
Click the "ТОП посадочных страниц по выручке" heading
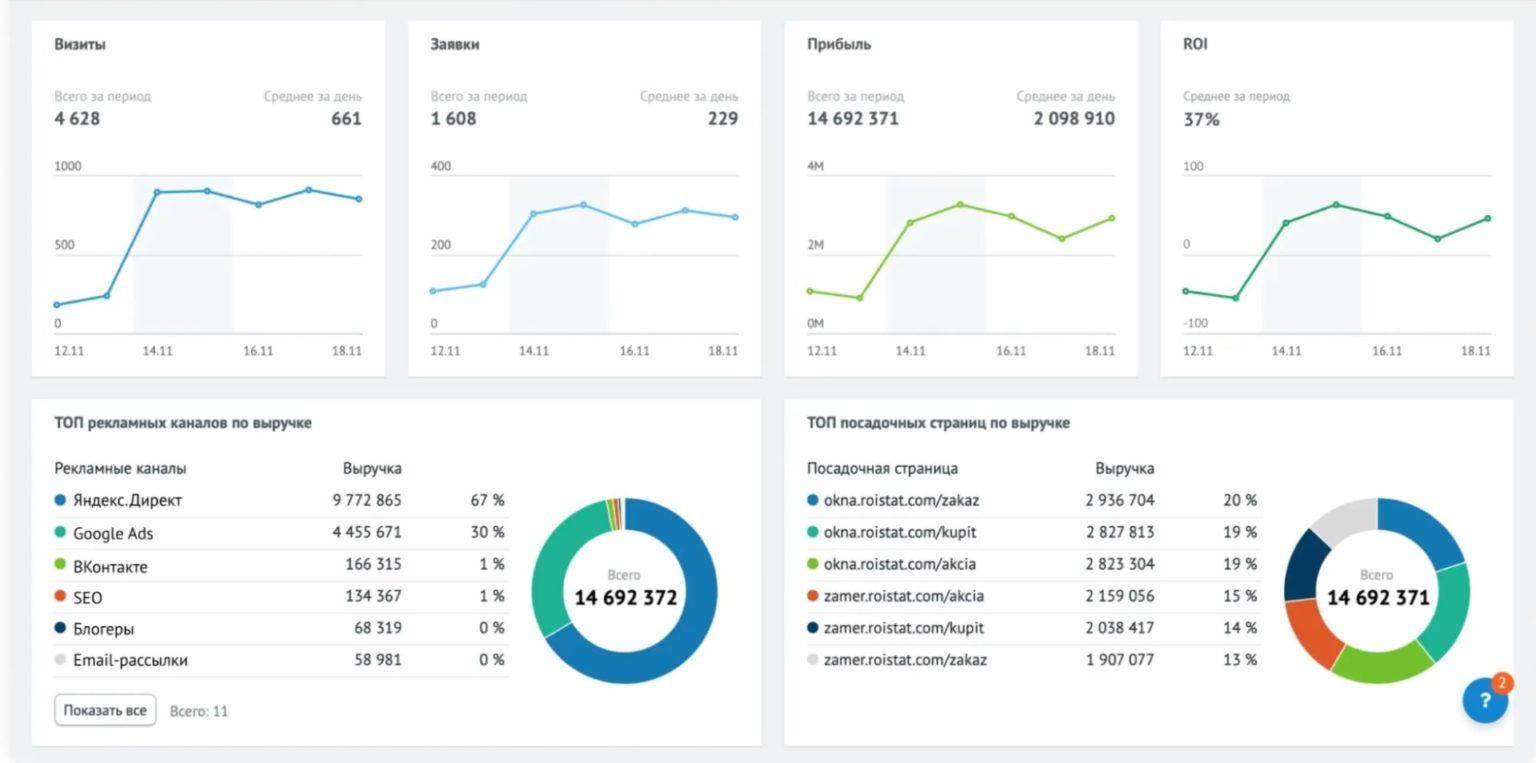(939, 423)
